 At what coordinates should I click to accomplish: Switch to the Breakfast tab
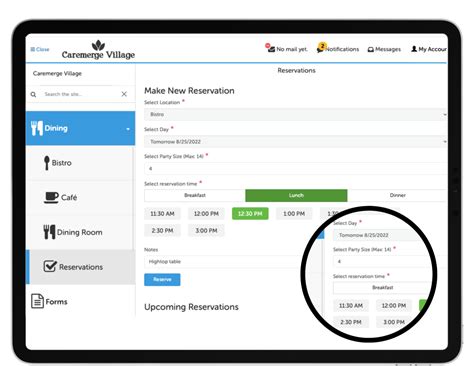(x=195, y=195)
